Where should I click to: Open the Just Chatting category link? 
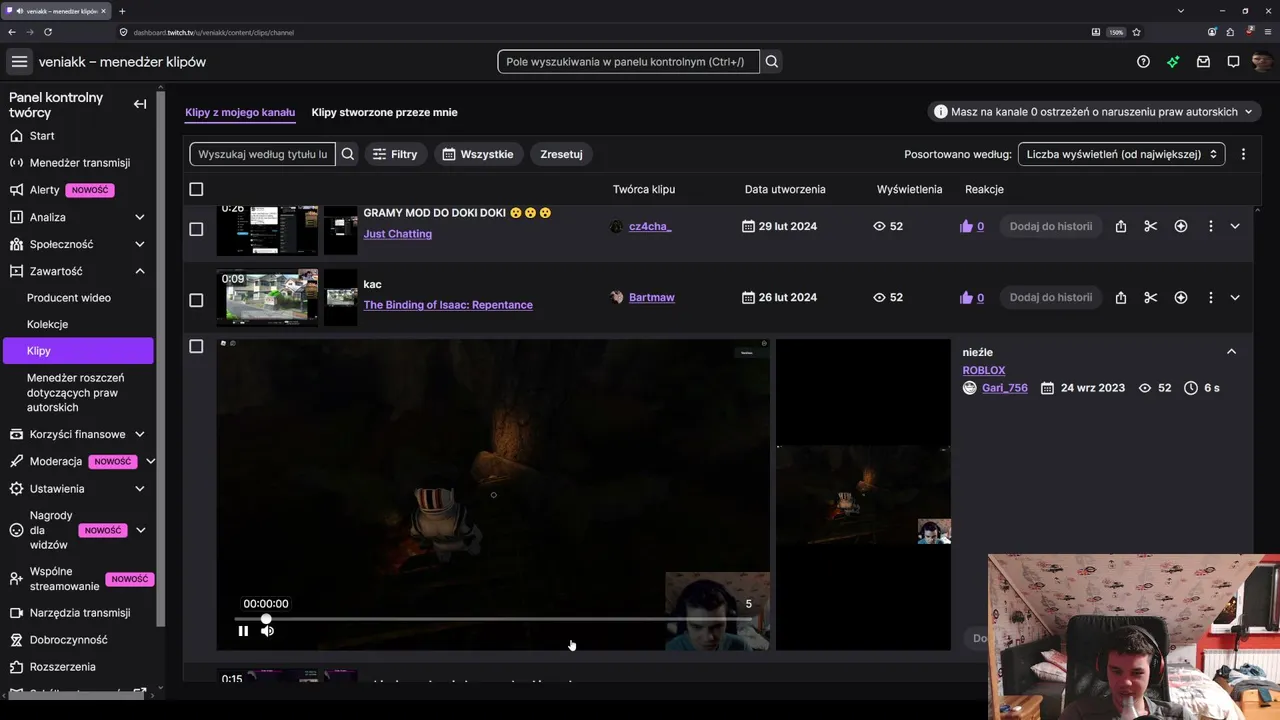(398, 234)
